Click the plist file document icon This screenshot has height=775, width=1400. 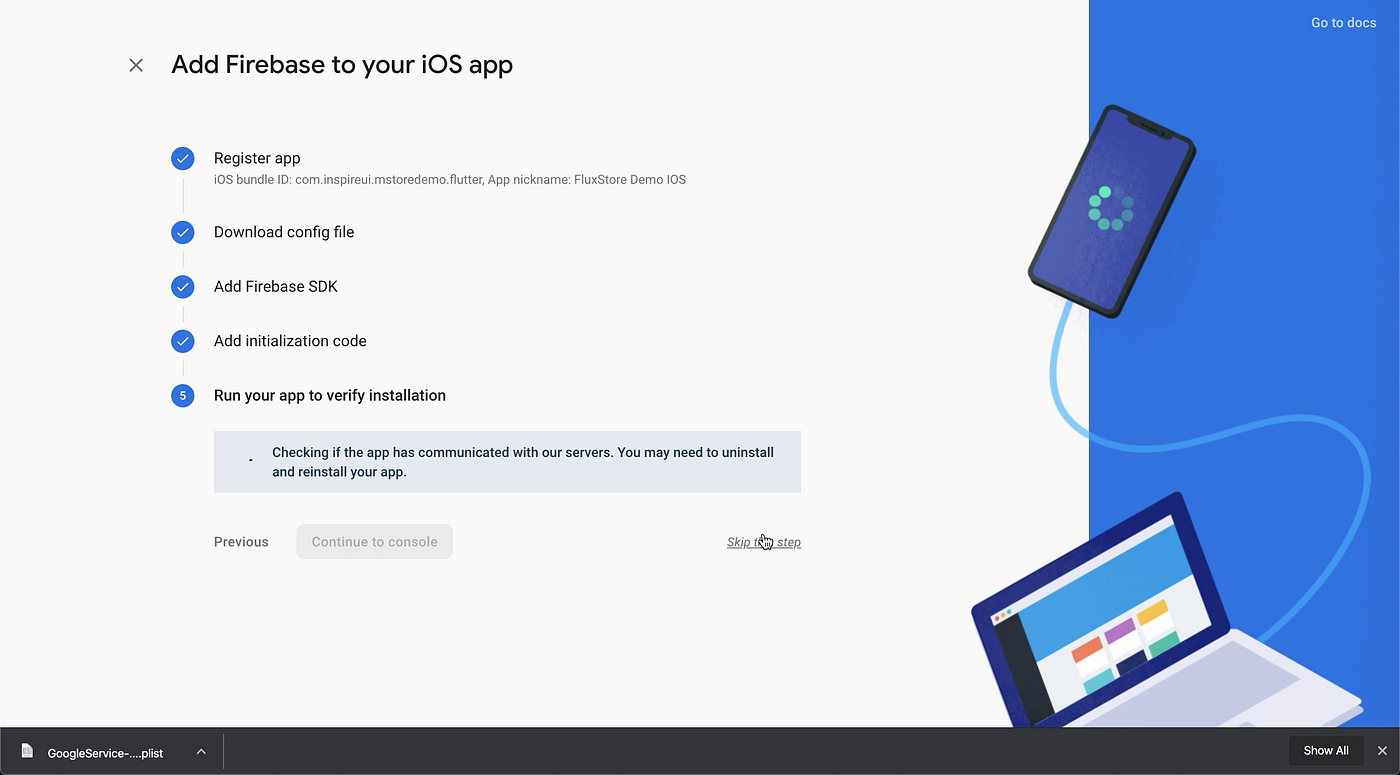pos(27,751)
